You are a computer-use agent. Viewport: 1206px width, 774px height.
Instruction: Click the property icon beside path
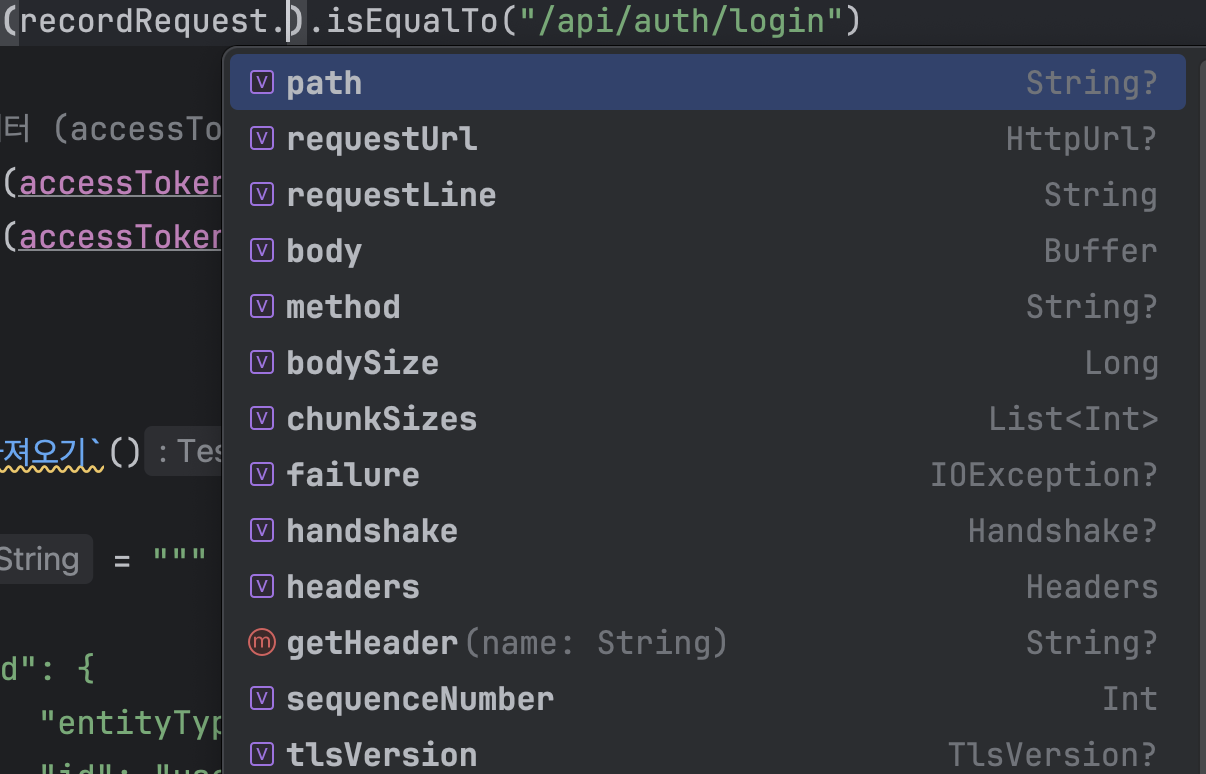pos(261,82)
